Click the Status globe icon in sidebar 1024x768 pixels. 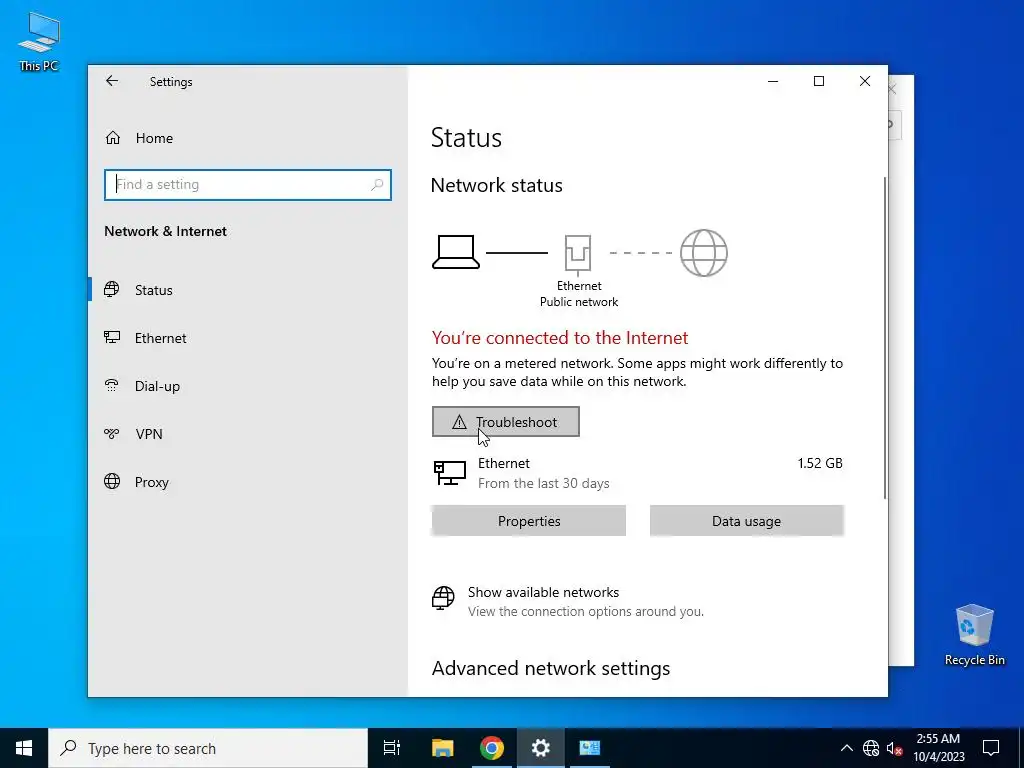coord(112,289)
